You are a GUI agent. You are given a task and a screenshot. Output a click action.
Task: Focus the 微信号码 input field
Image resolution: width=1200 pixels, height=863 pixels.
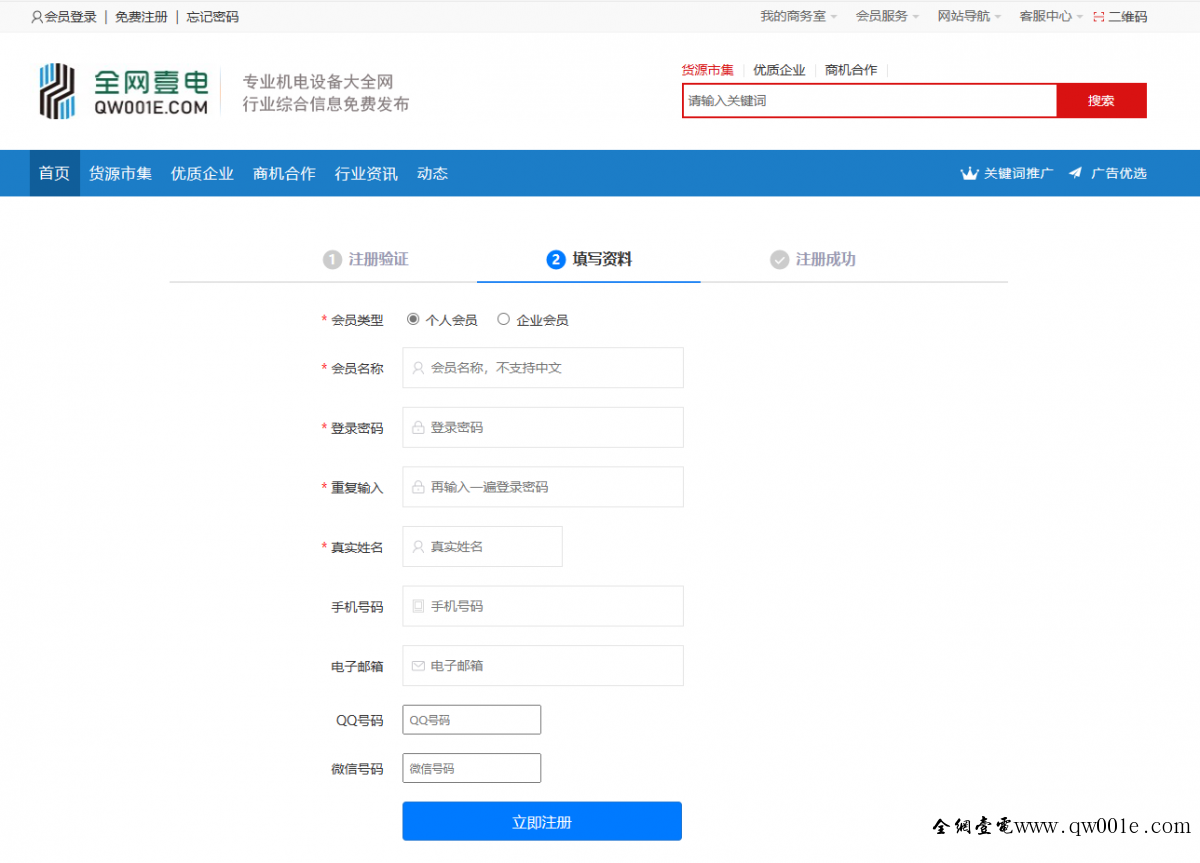[x=472, y=768]
